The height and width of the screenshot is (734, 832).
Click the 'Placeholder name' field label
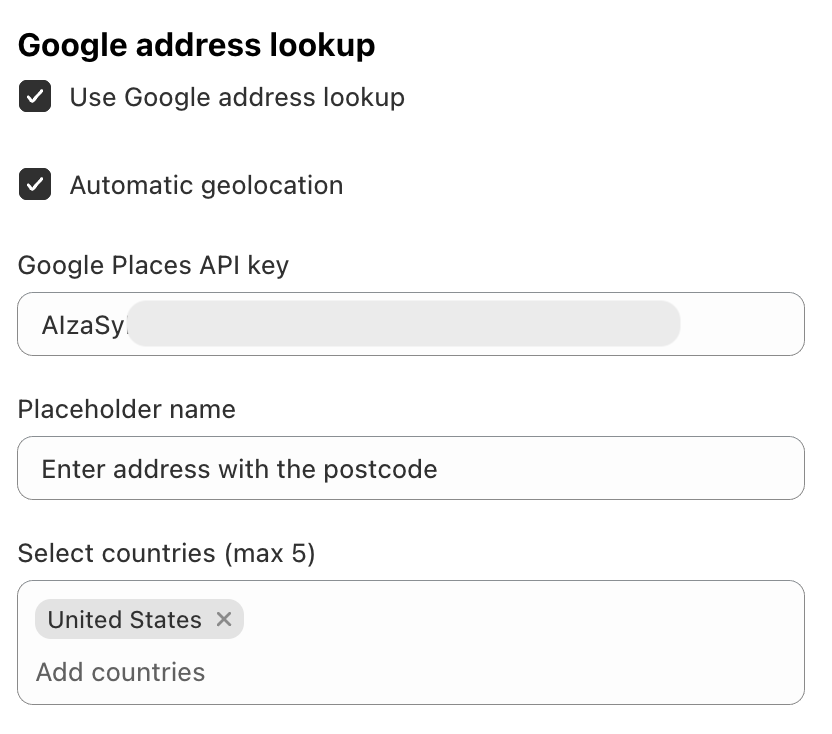click(x=127, y=409)
